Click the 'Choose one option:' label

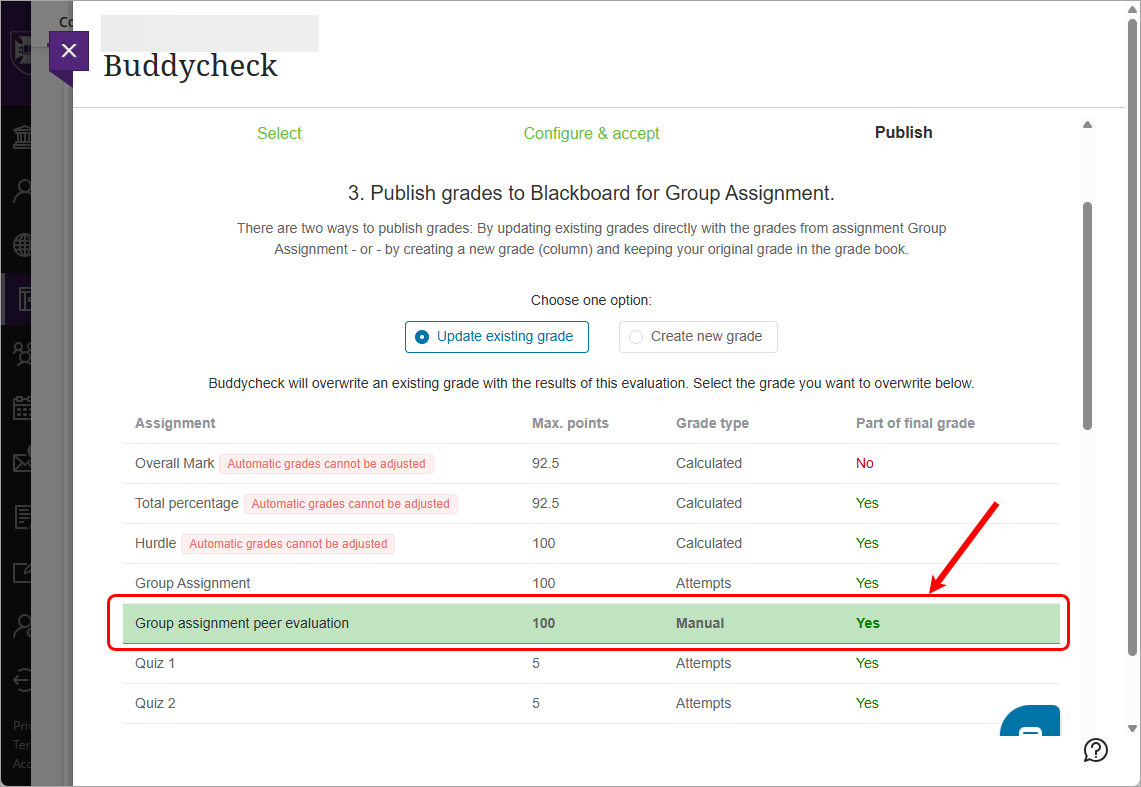pos(591,300)
